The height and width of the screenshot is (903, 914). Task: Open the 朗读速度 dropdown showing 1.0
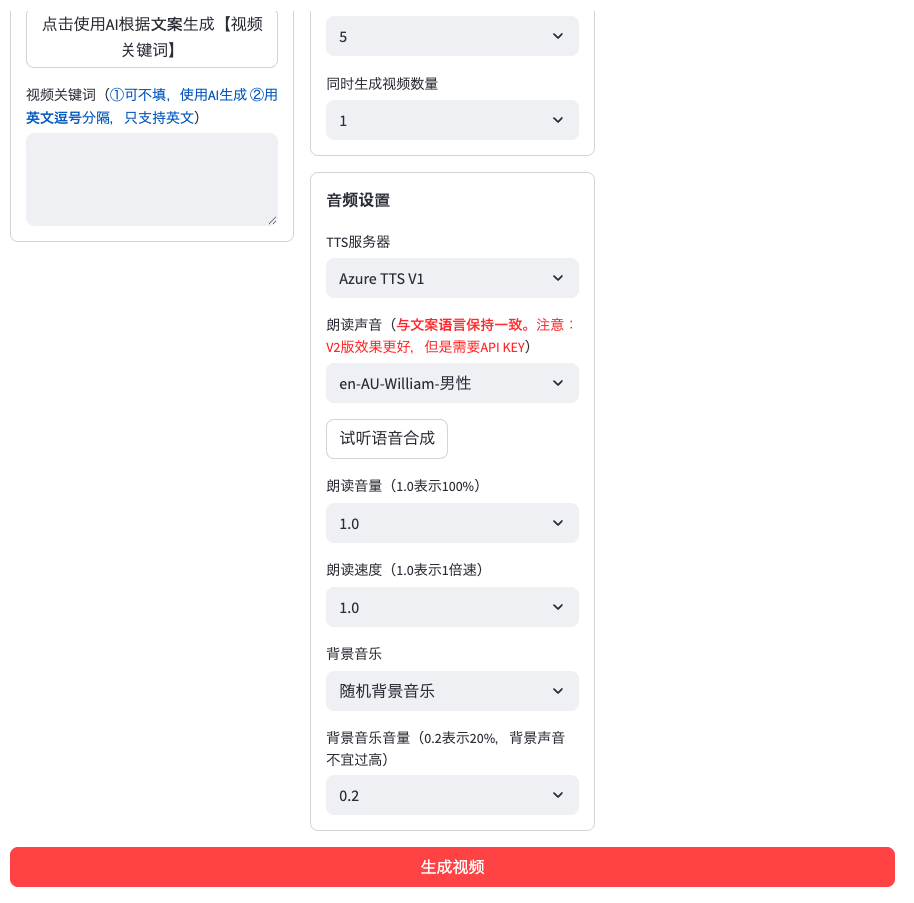click(x=452, y=607)
